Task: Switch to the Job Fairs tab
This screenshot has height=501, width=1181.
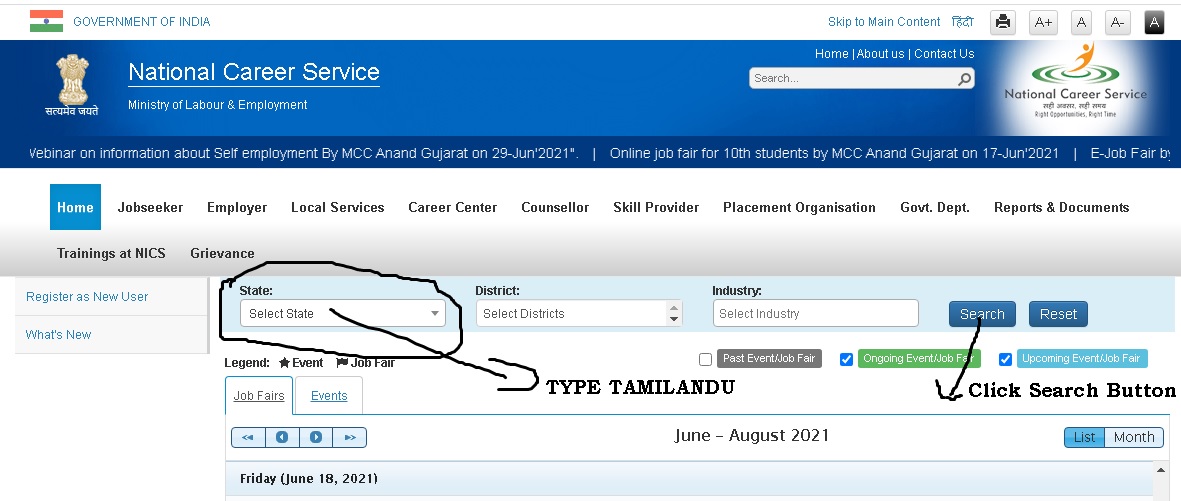Action: coord(259,396)
